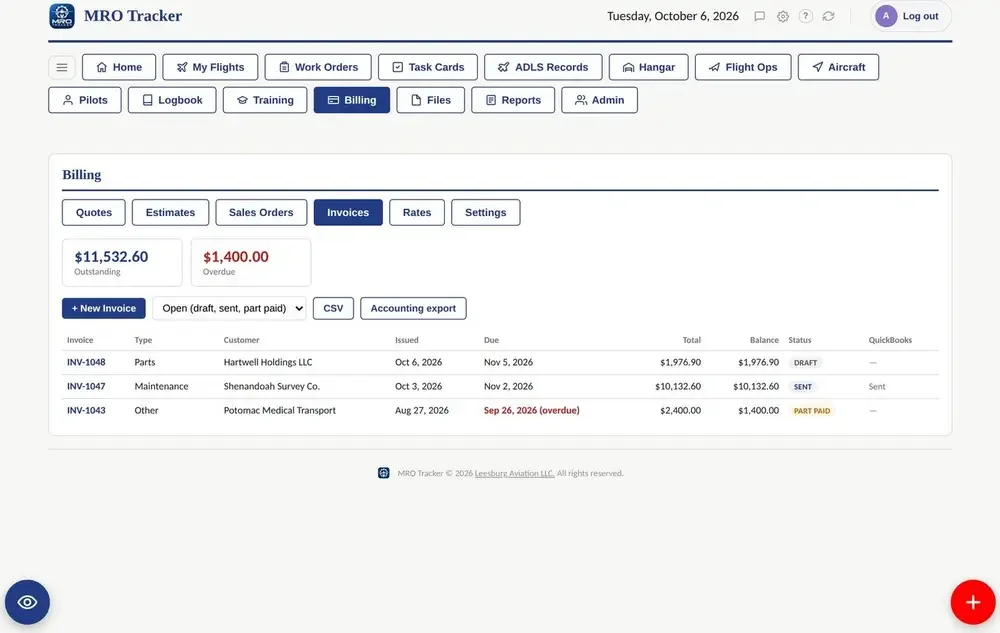Image resolution: width=1000 pixels, height=633 pixels.
Task: Click Hartwell Holdings LLC customer cell
Action: pyautogui.click(x=268, y=362)
